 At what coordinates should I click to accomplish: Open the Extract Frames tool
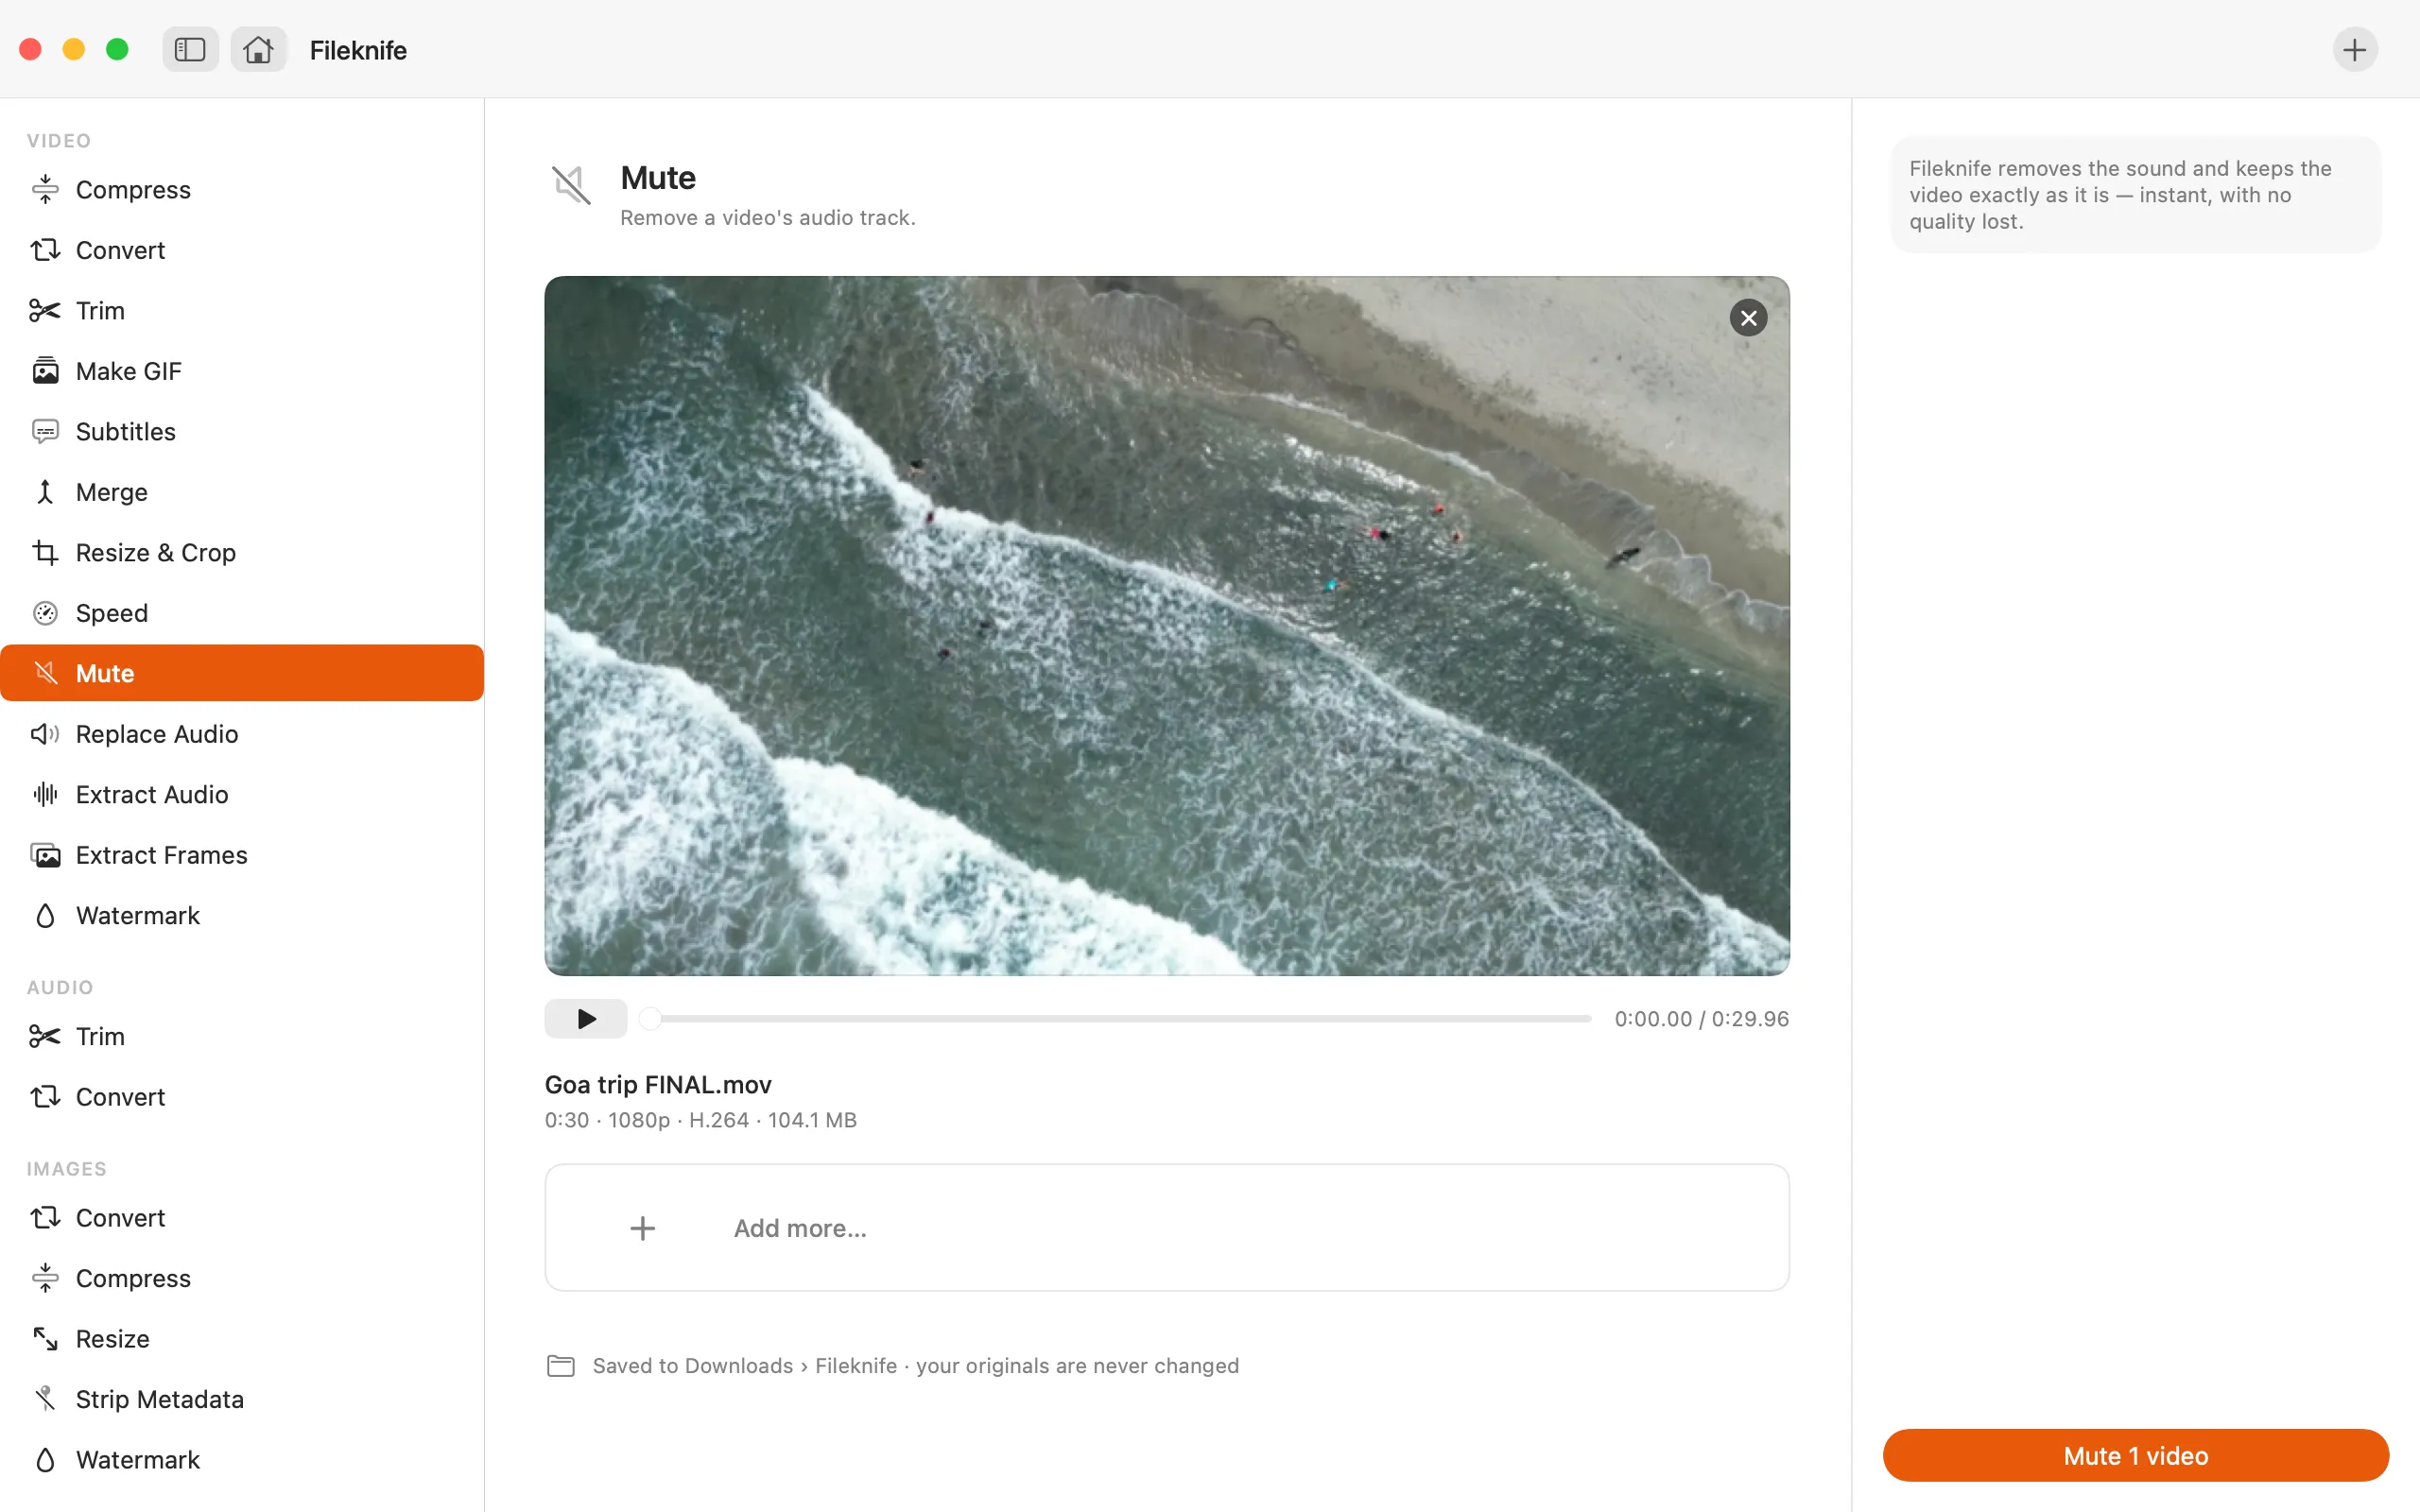tap(242, 855)
